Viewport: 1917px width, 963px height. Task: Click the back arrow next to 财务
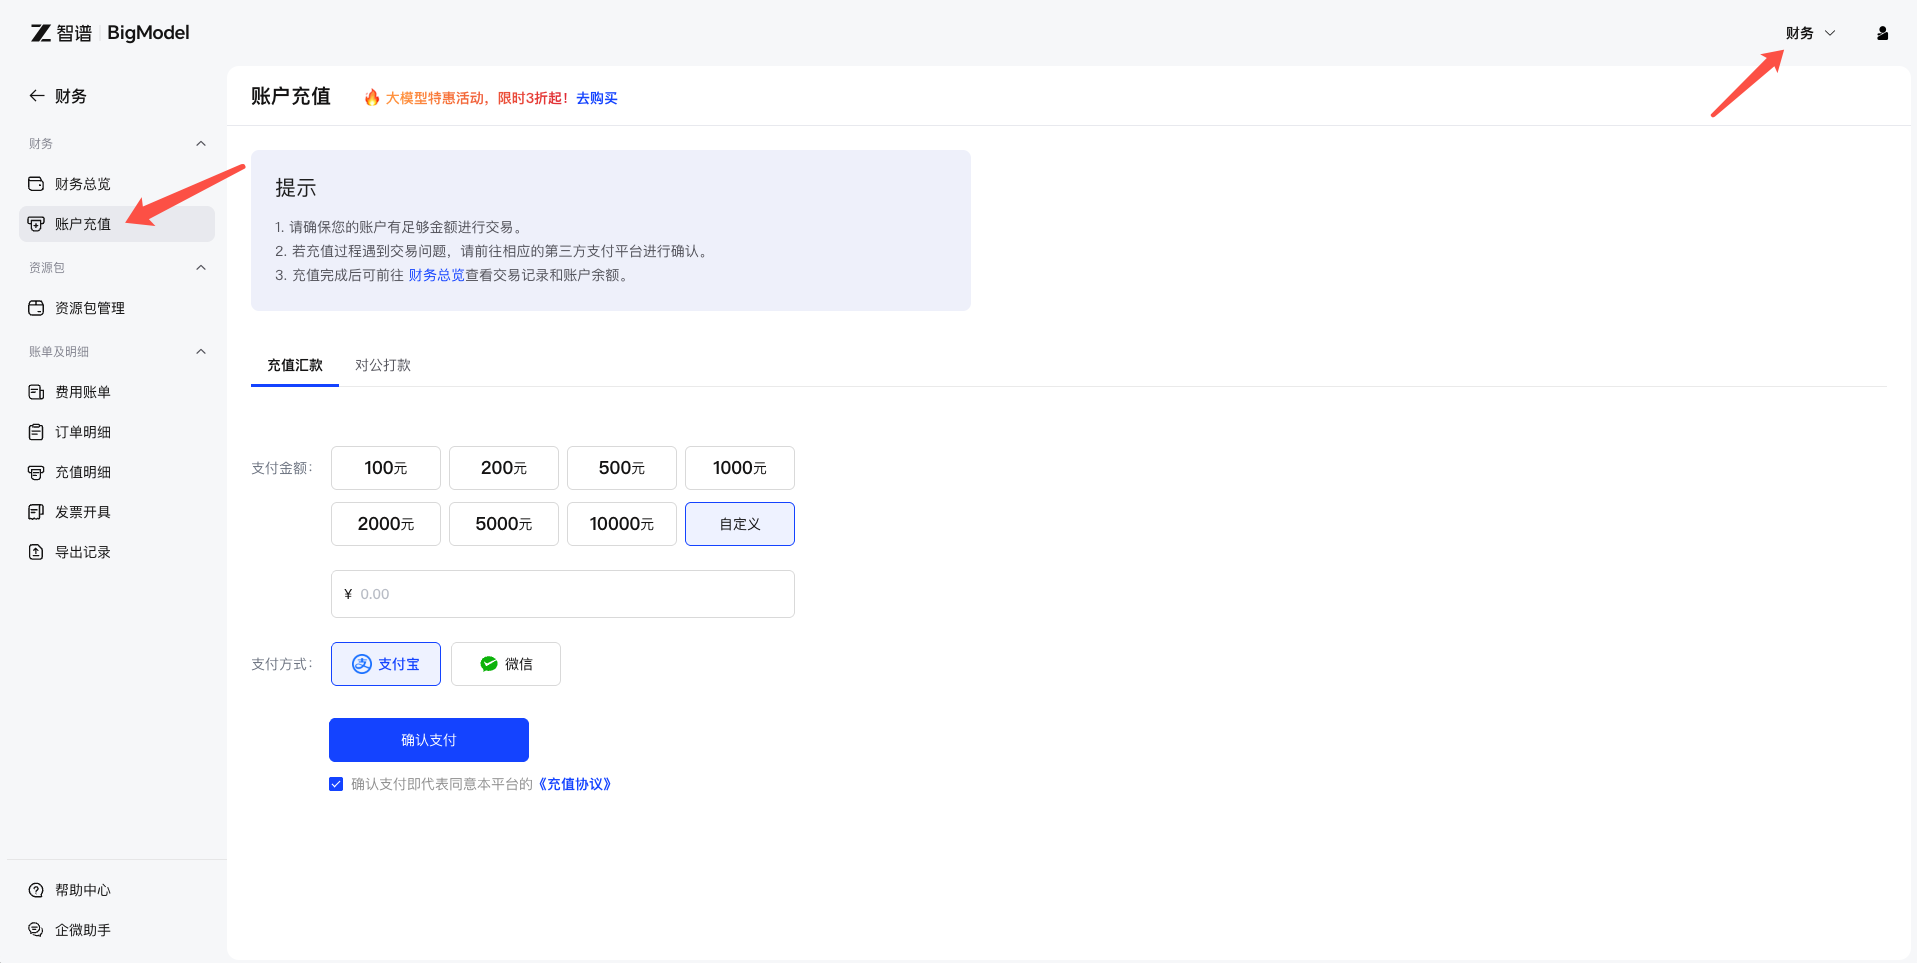coord(37,96)
